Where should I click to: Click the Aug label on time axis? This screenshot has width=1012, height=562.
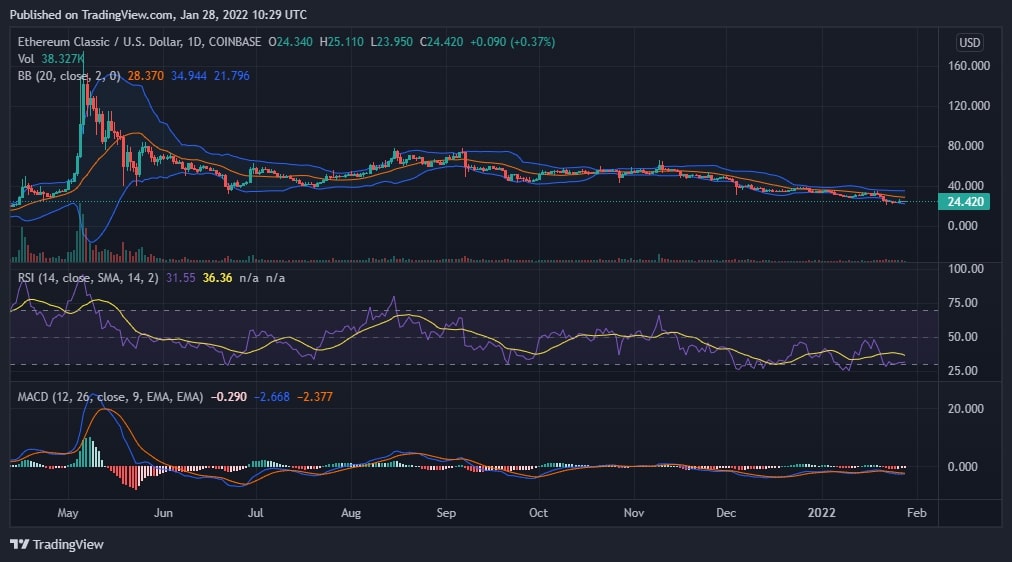click(x=350, y=513)
